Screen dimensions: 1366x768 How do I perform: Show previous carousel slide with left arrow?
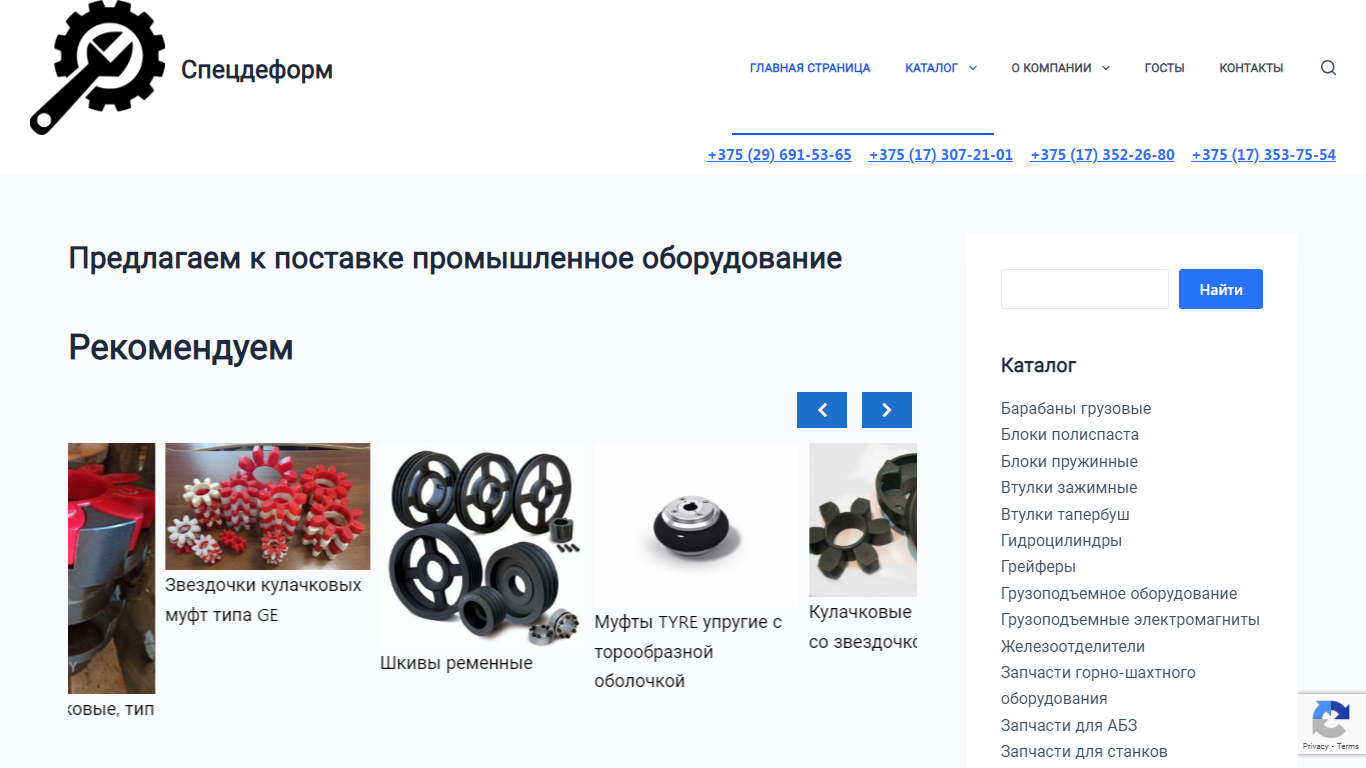coord(822,410)
